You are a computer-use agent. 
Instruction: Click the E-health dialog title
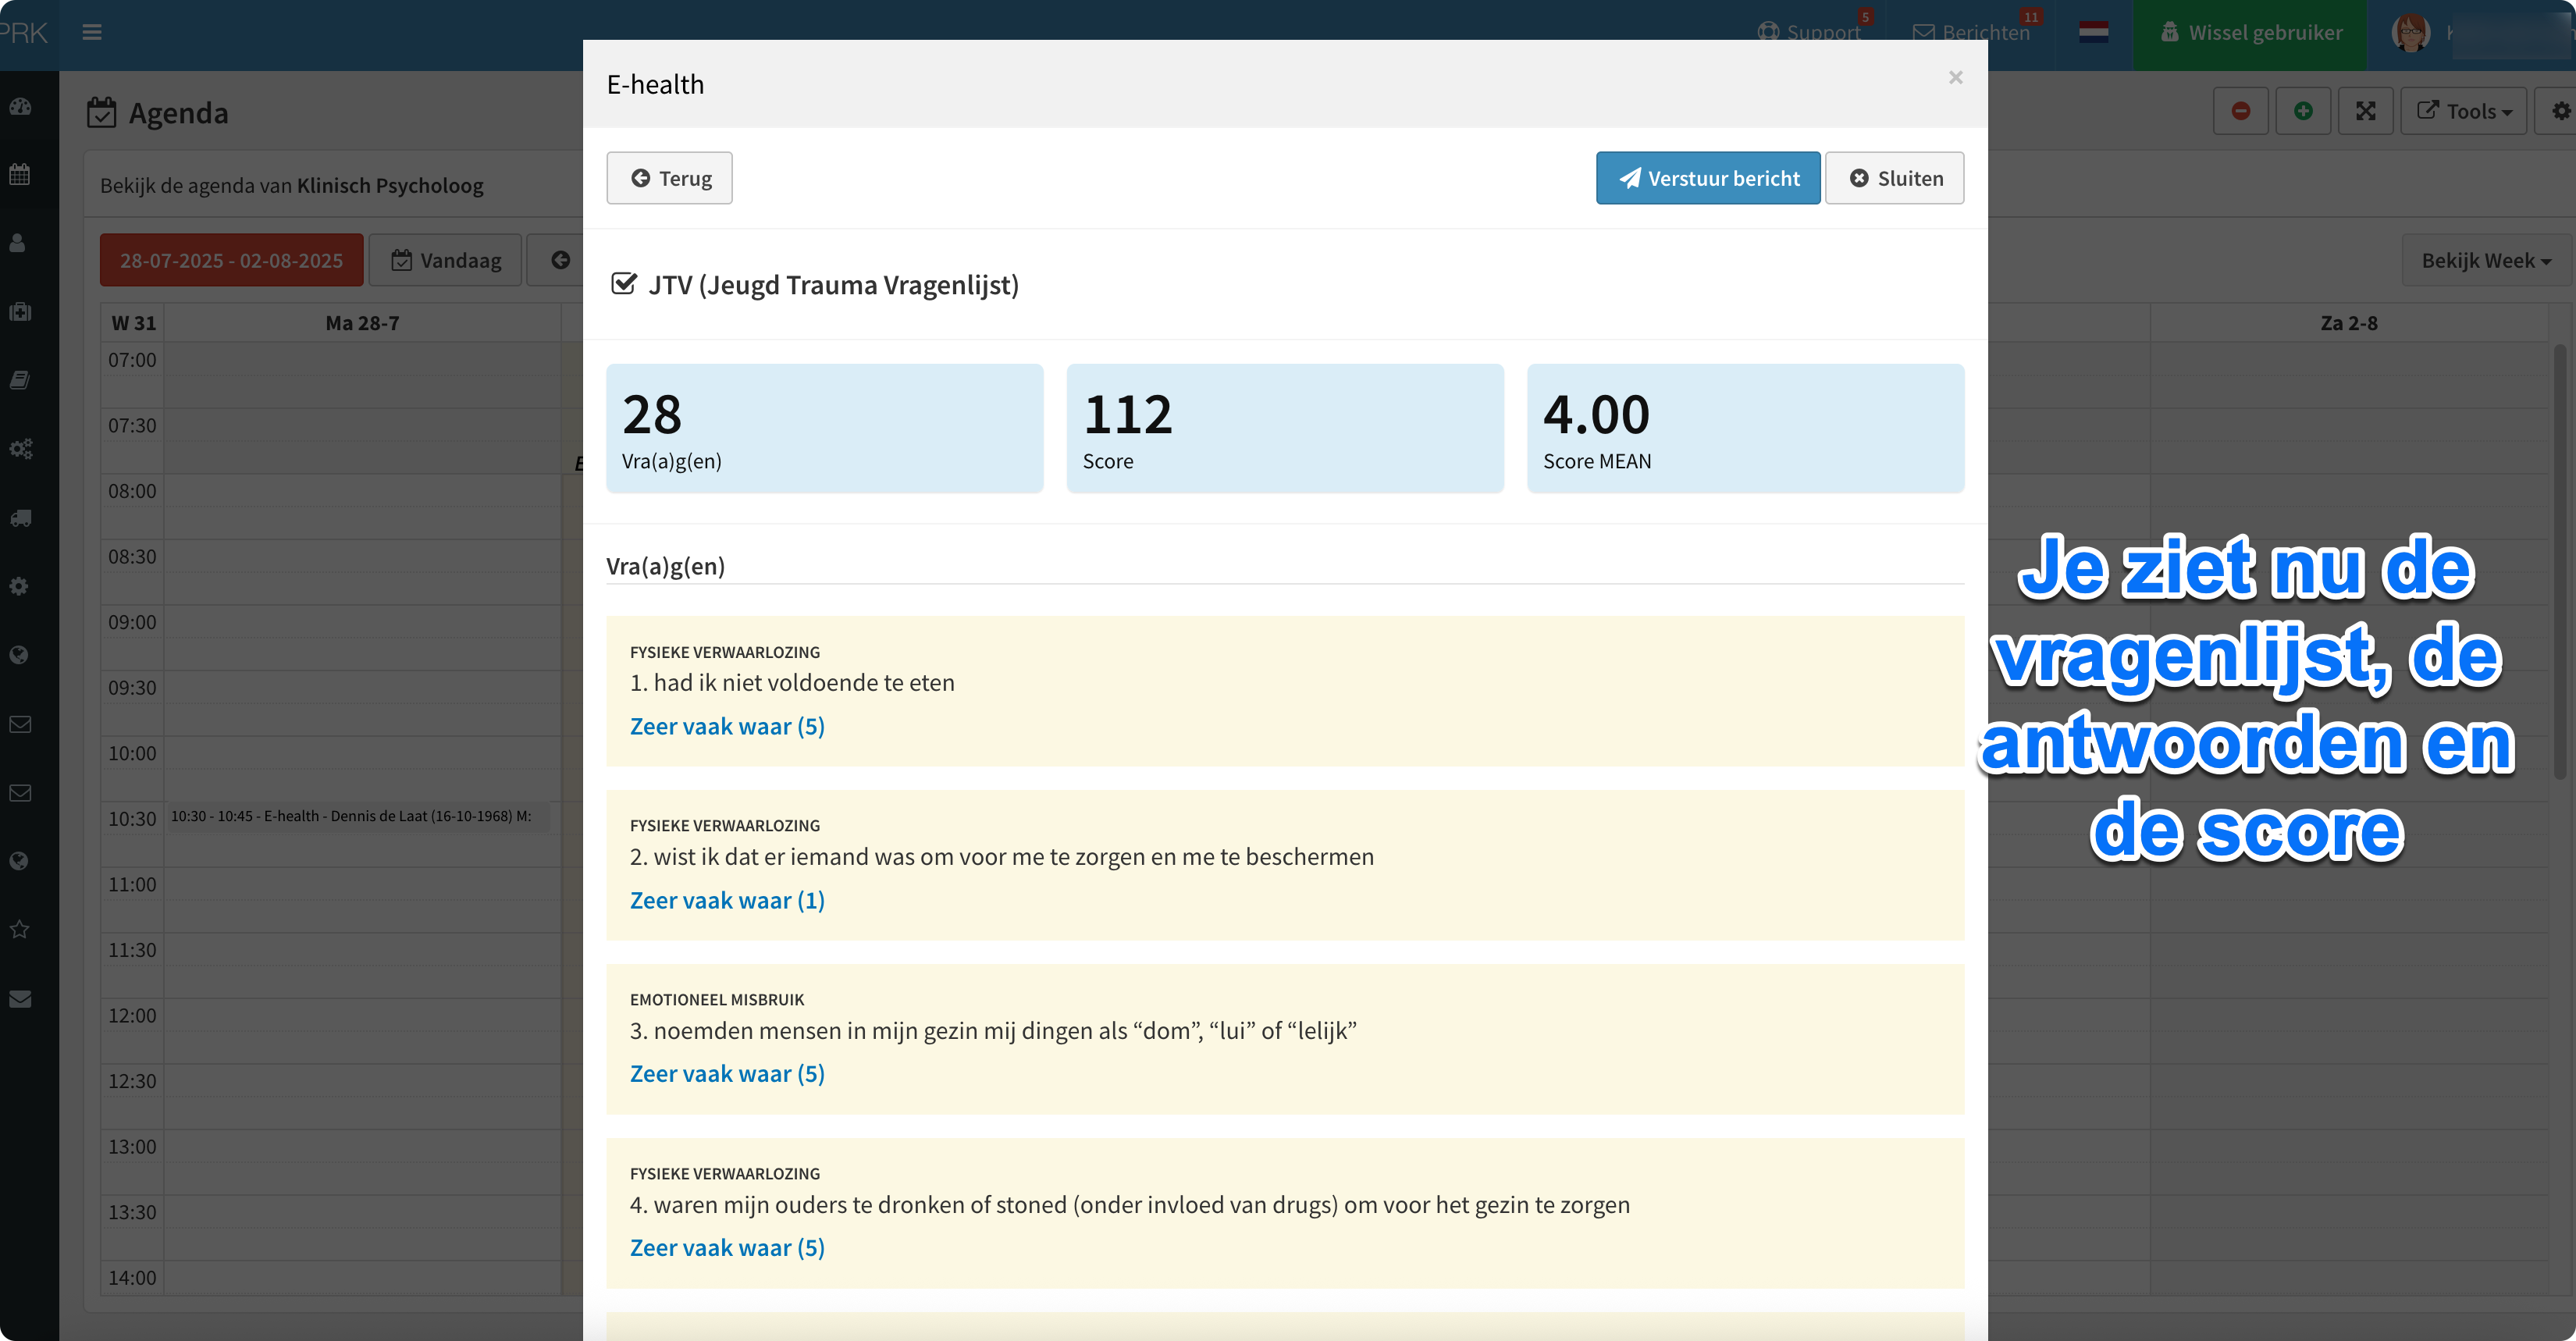pyautogui.click(x=655, y=84)
